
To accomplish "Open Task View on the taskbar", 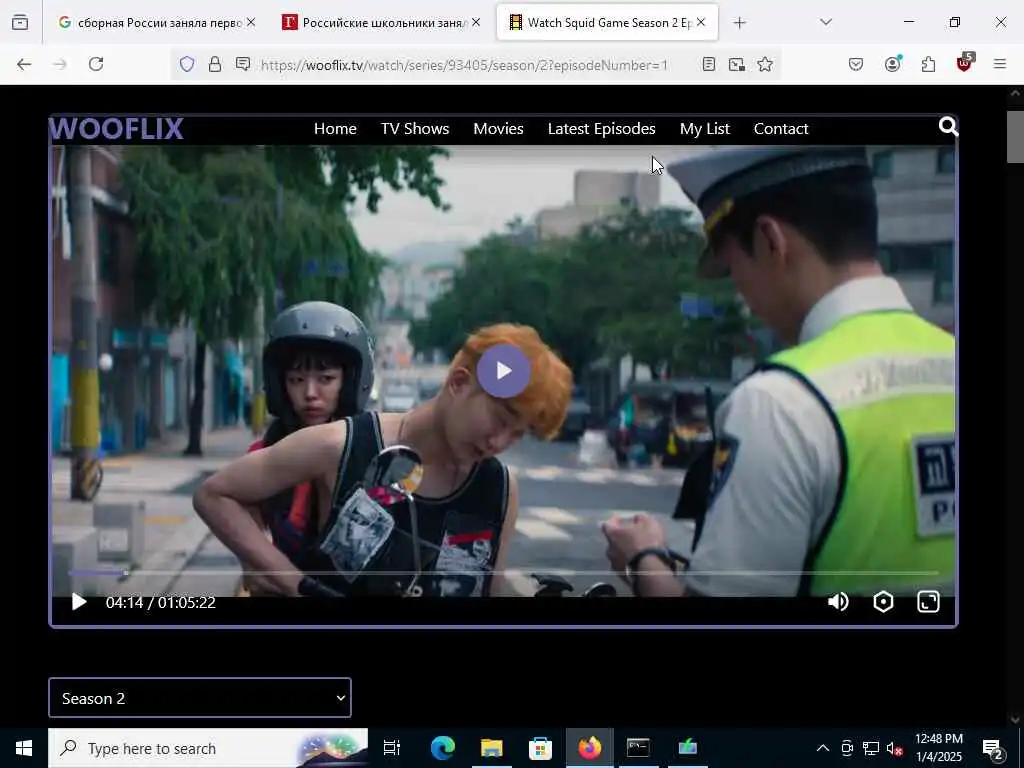I will pos(392,748).
